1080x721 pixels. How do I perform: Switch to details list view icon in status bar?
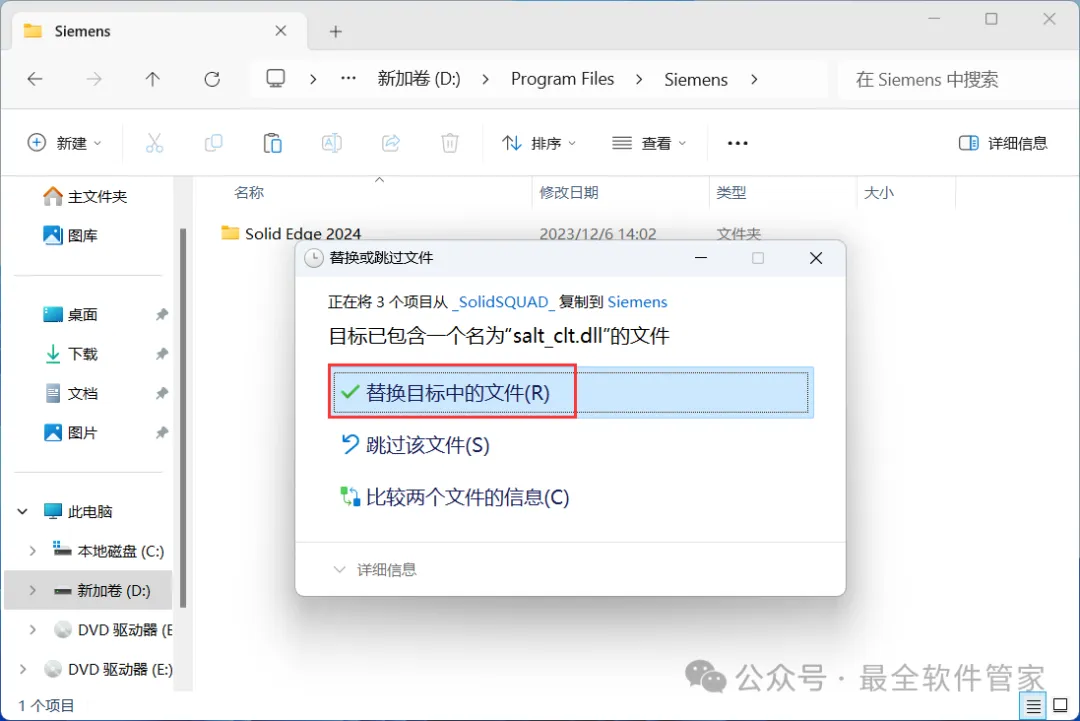click(x=1033, y=706)
